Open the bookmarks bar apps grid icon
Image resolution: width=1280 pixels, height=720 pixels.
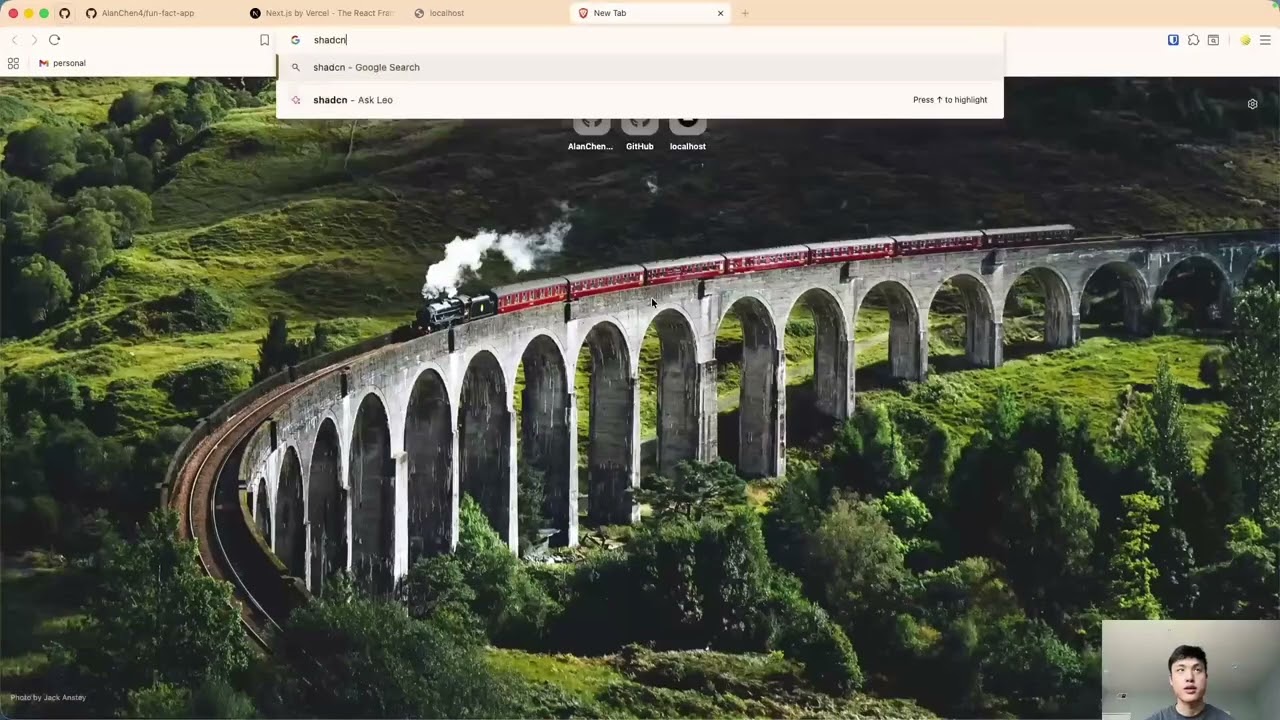coord(13,63)
